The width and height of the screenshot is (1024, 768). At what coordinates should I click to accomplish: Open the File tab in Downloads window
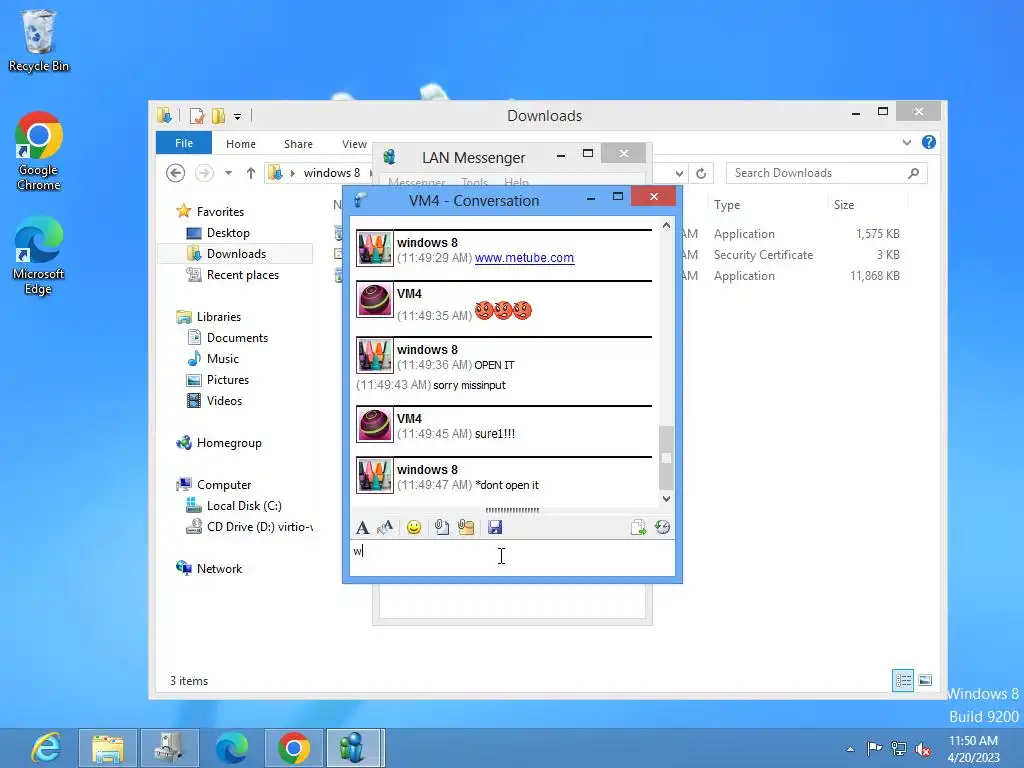pyautogui.click(x=184, y=143)
